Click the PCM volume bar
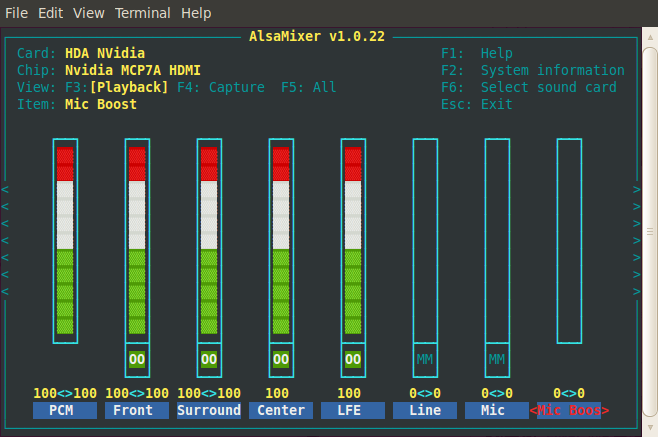Screen dimensions: 658x437 (65, 240)
